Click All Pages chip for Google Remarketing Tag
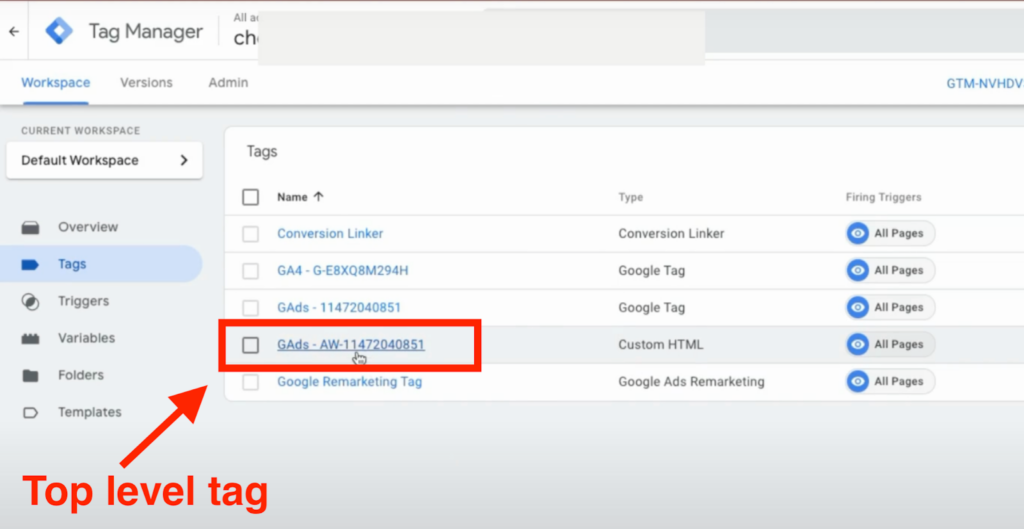The height and width of the screenshot is (529, 1024). pyautogui.click(x=891, y=381)
